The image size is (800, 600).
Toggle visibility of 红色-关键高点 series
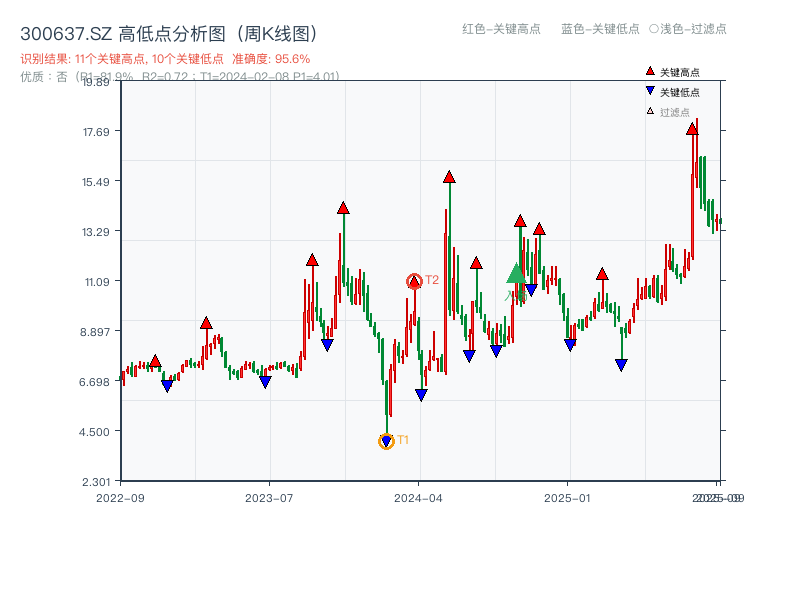[x=500, y=30]
